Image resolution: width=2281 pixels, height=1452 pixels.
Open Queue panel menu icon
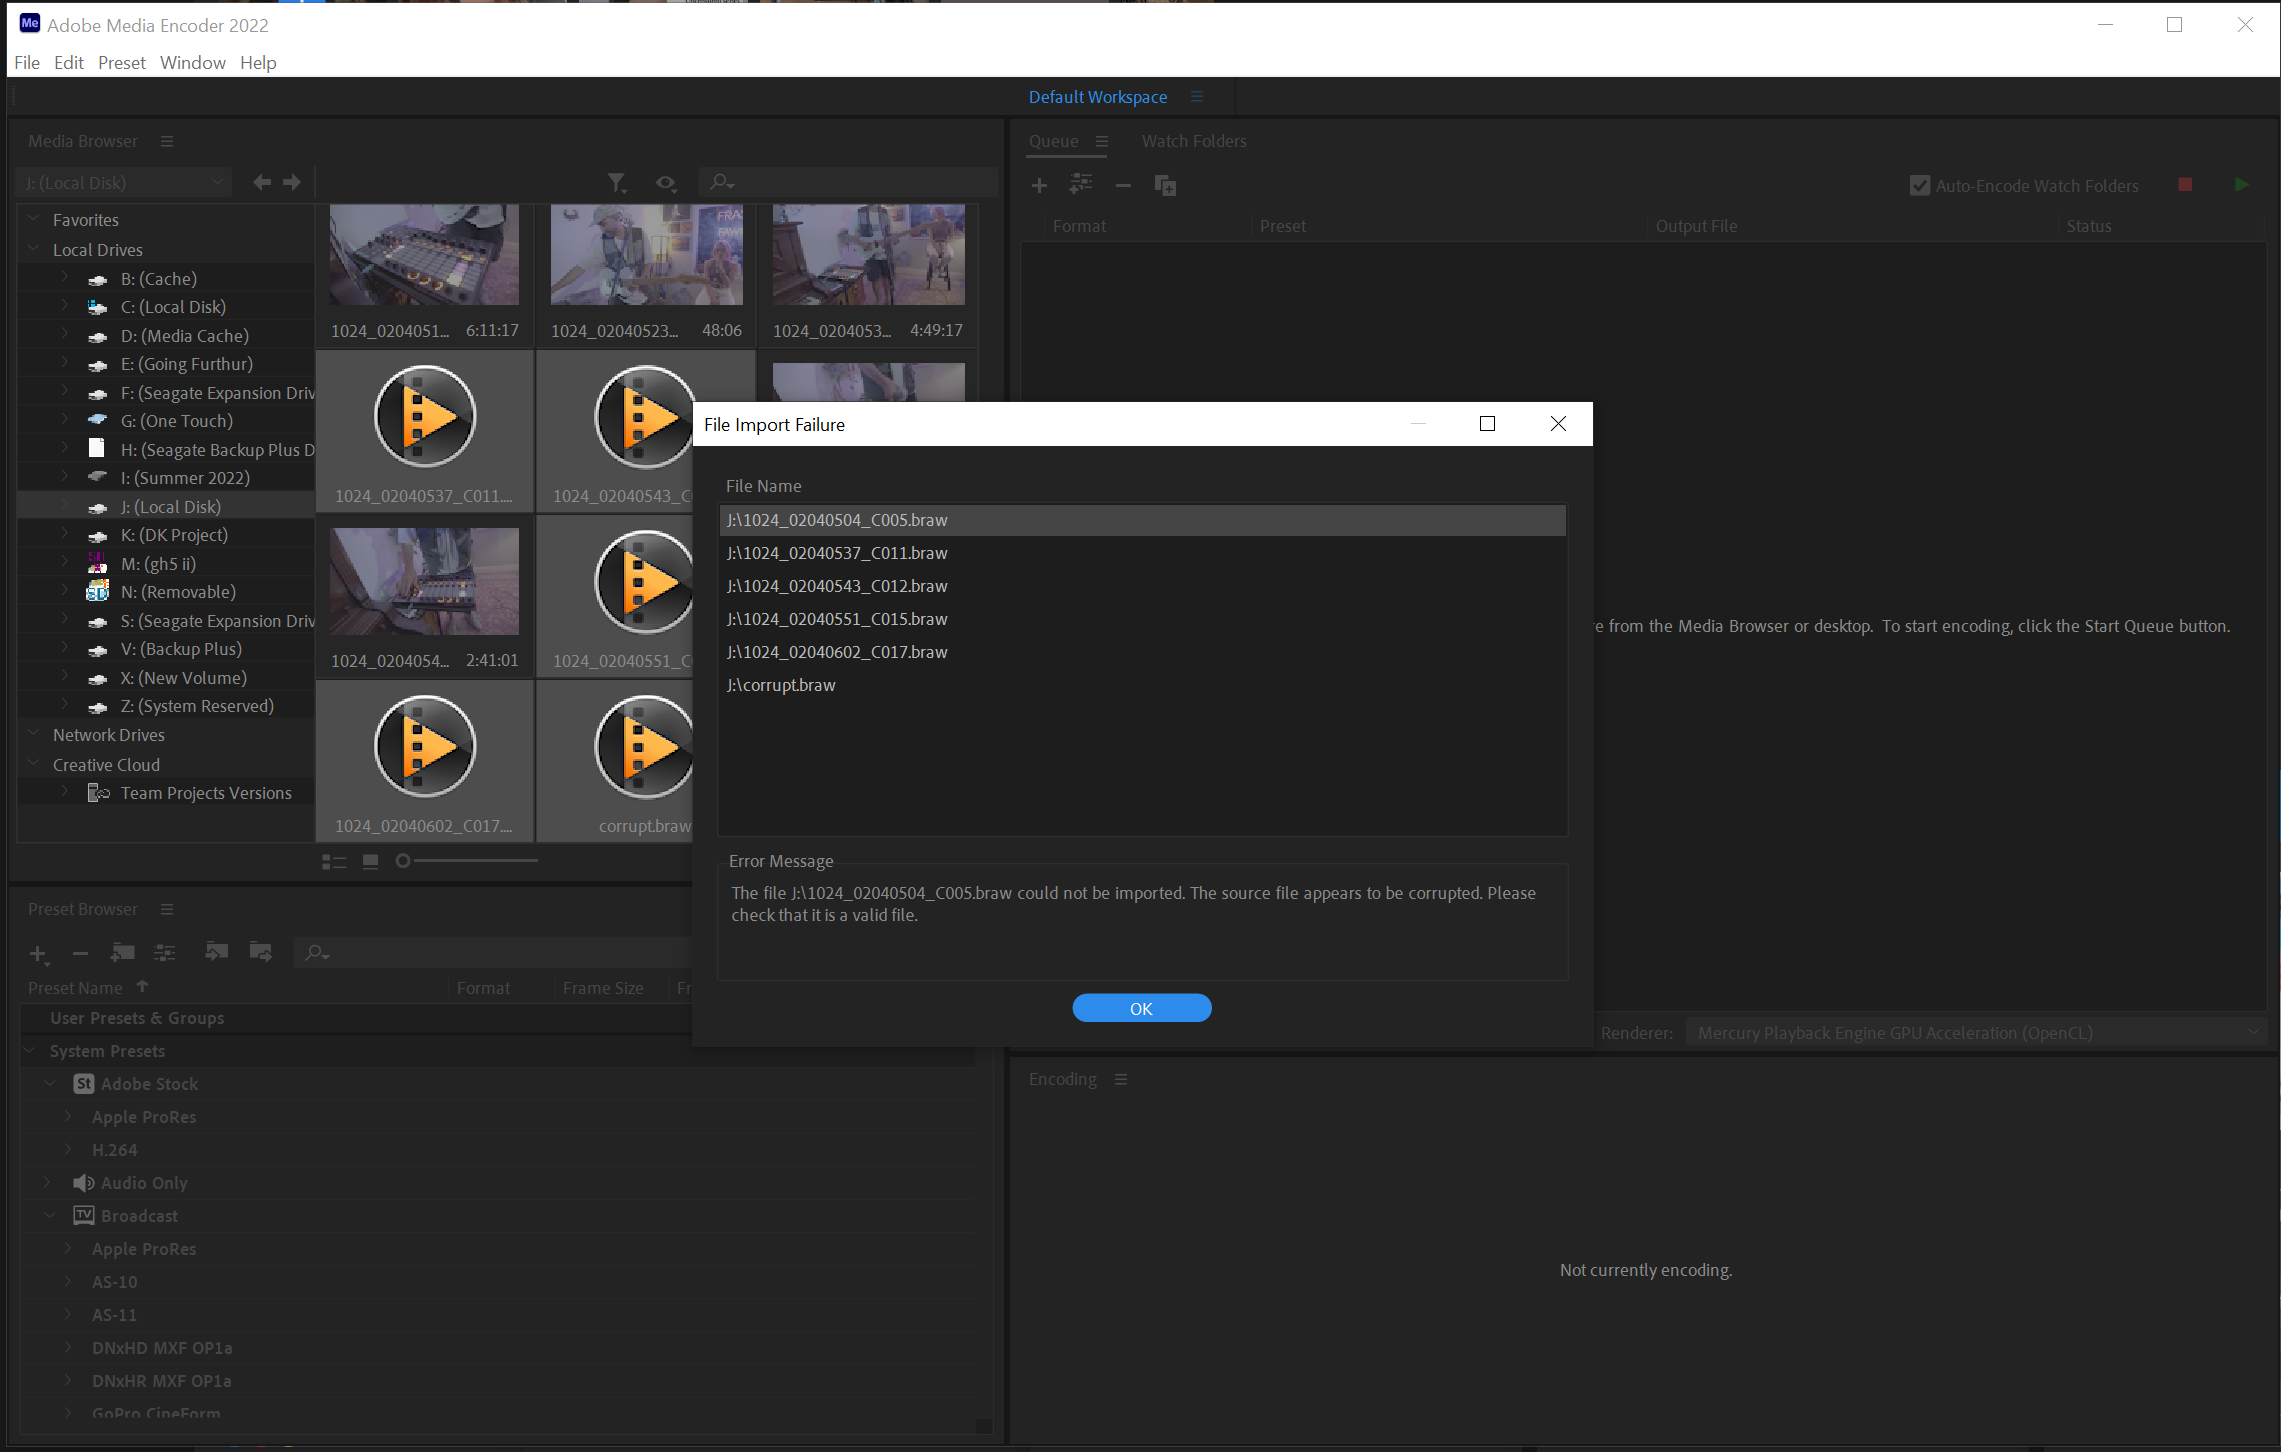(x=1102, y=141)
